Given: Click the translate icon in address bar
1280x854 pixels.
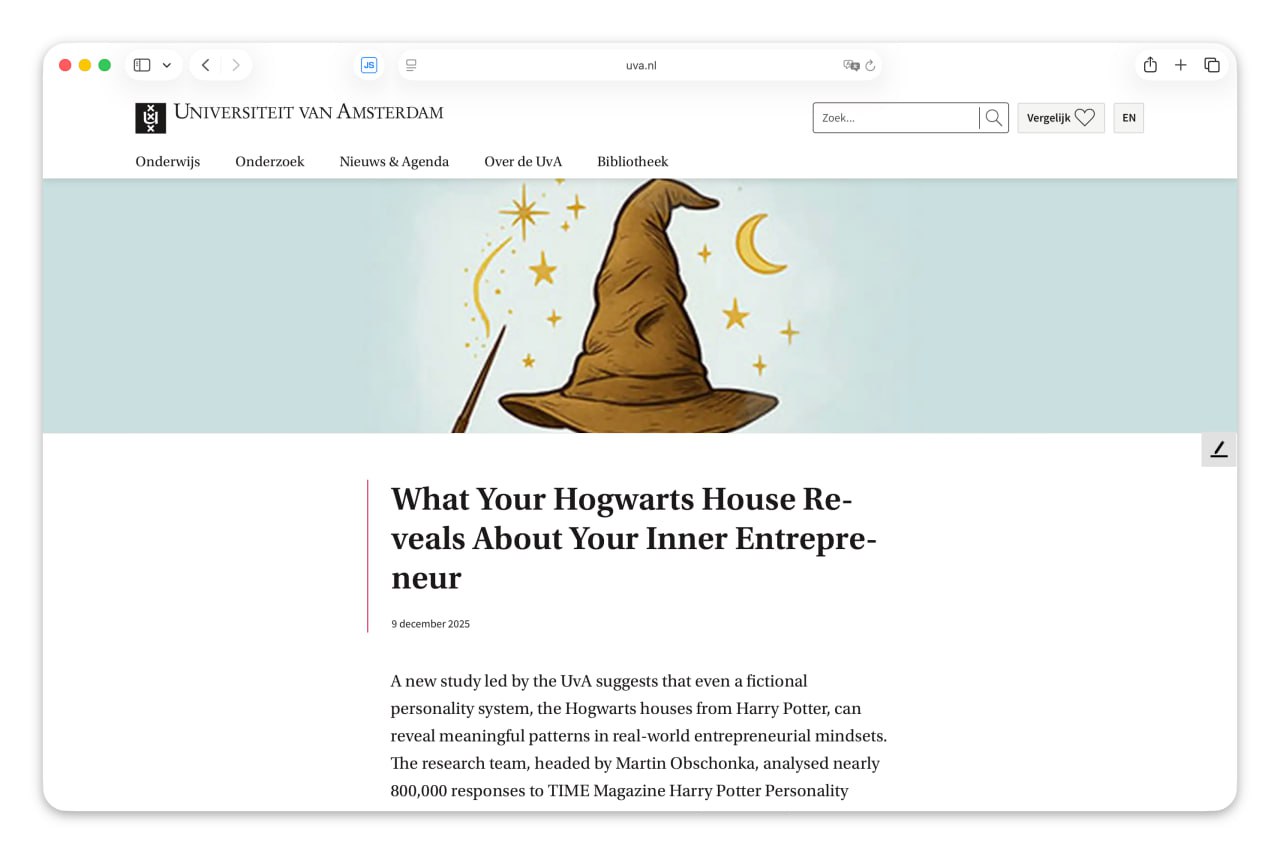Looking at the screenshot, I should pos(851,65).
